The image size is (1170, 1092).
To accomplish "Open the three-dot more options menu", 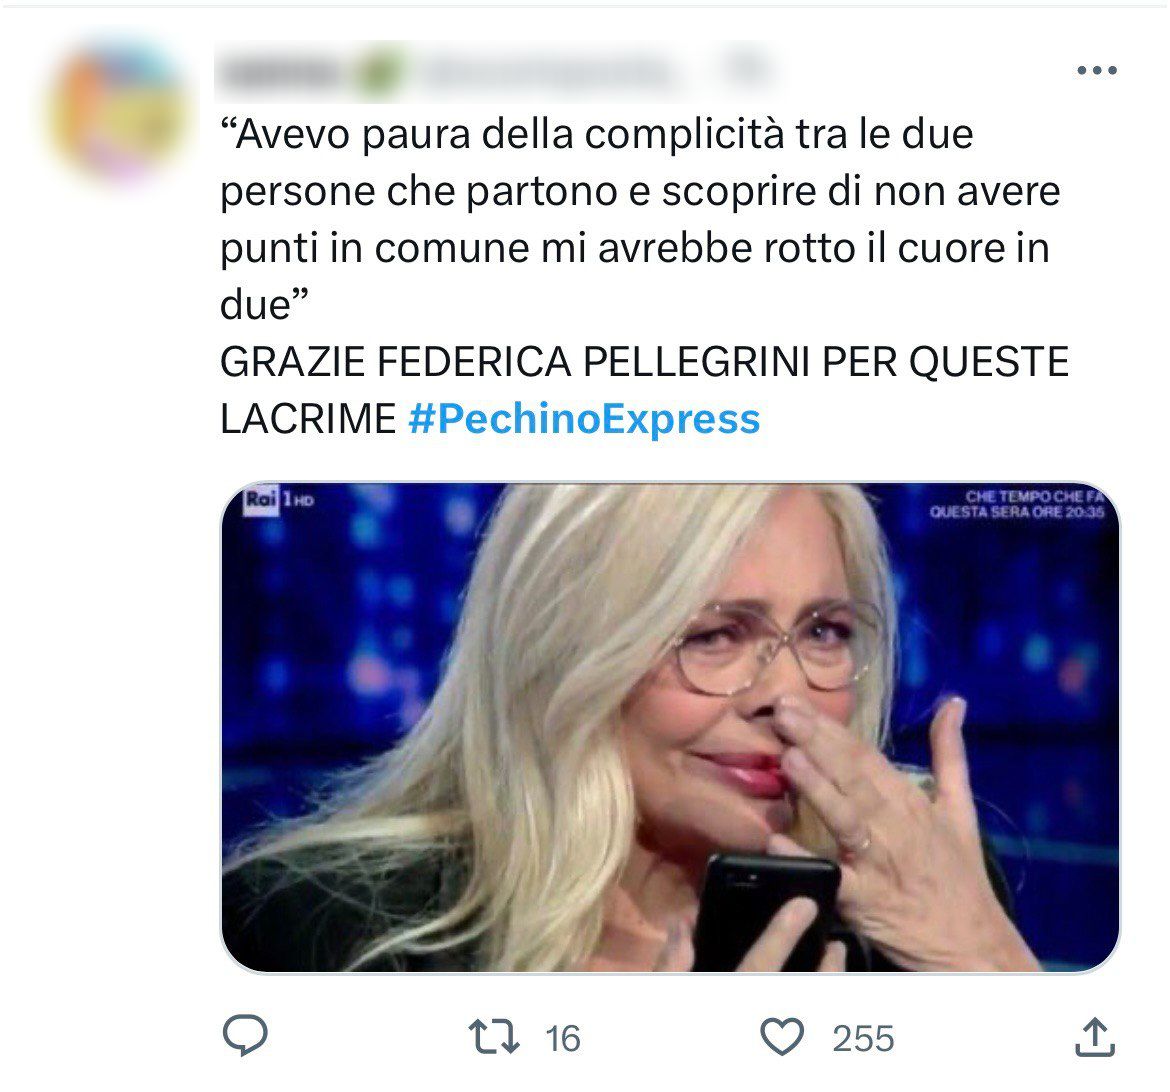I will pyautogui.click(x=1096, y=71).
